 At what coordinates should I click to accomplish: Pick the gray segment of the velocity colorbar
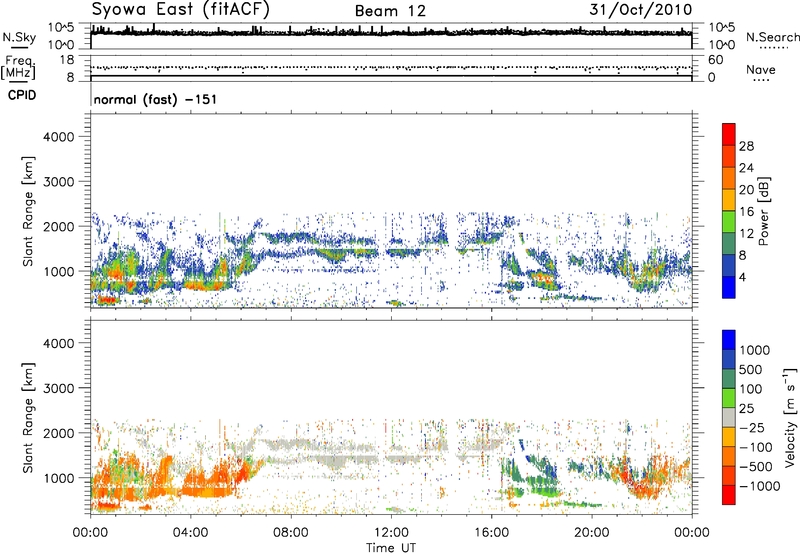click(x=729, y=418)
